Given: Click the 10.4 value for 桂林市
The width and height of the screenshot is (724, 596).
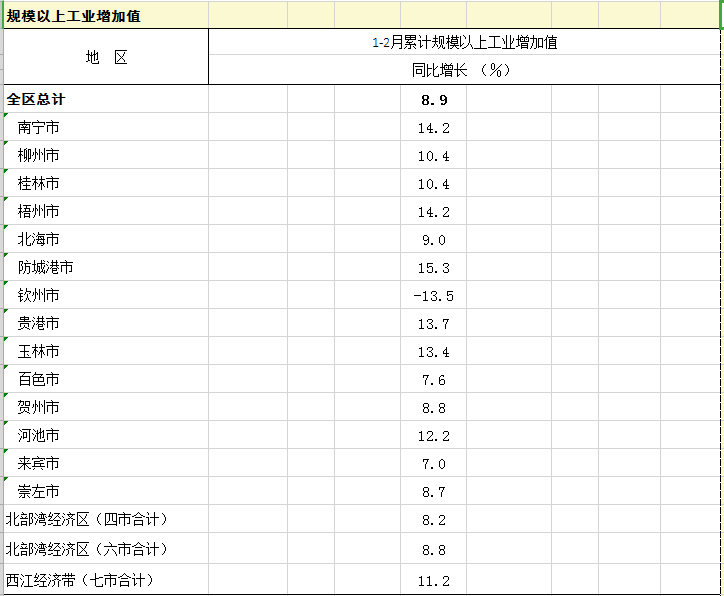Looking at the screenshot, I should click(434, 184).
